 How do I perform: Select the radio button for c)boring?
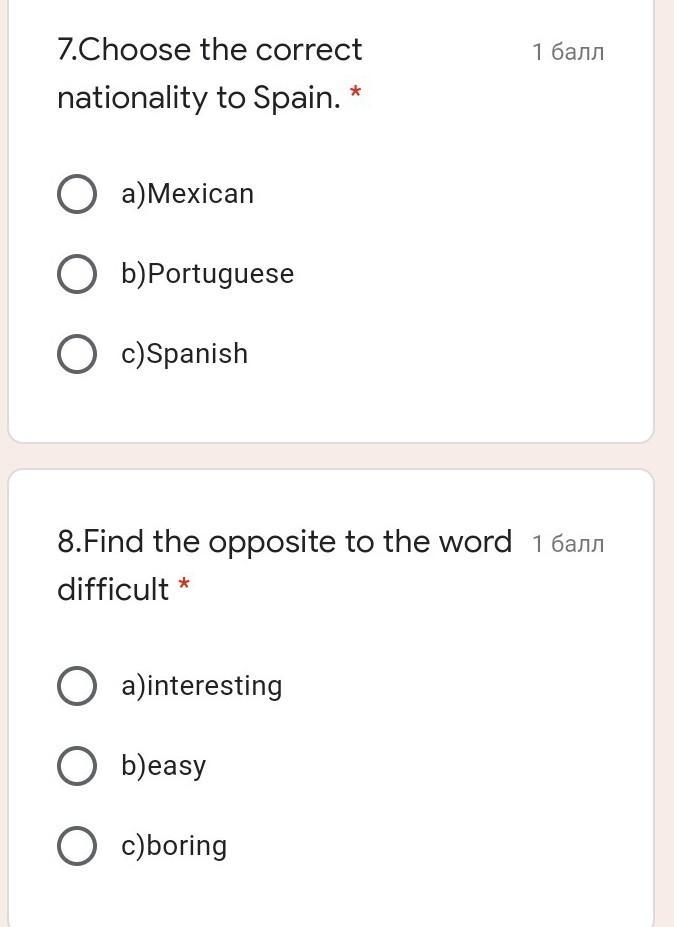(x=77, y=846)
